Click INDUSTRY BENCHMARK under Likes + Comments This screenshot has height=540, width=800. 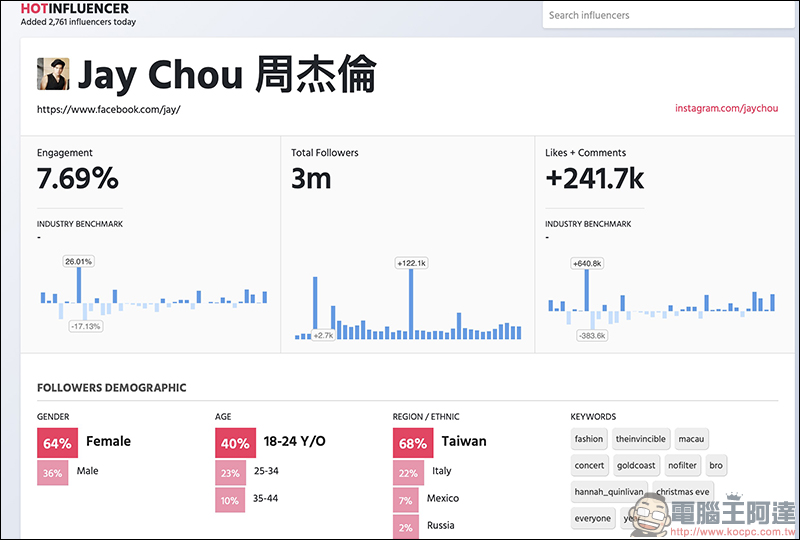coord(588,224)
